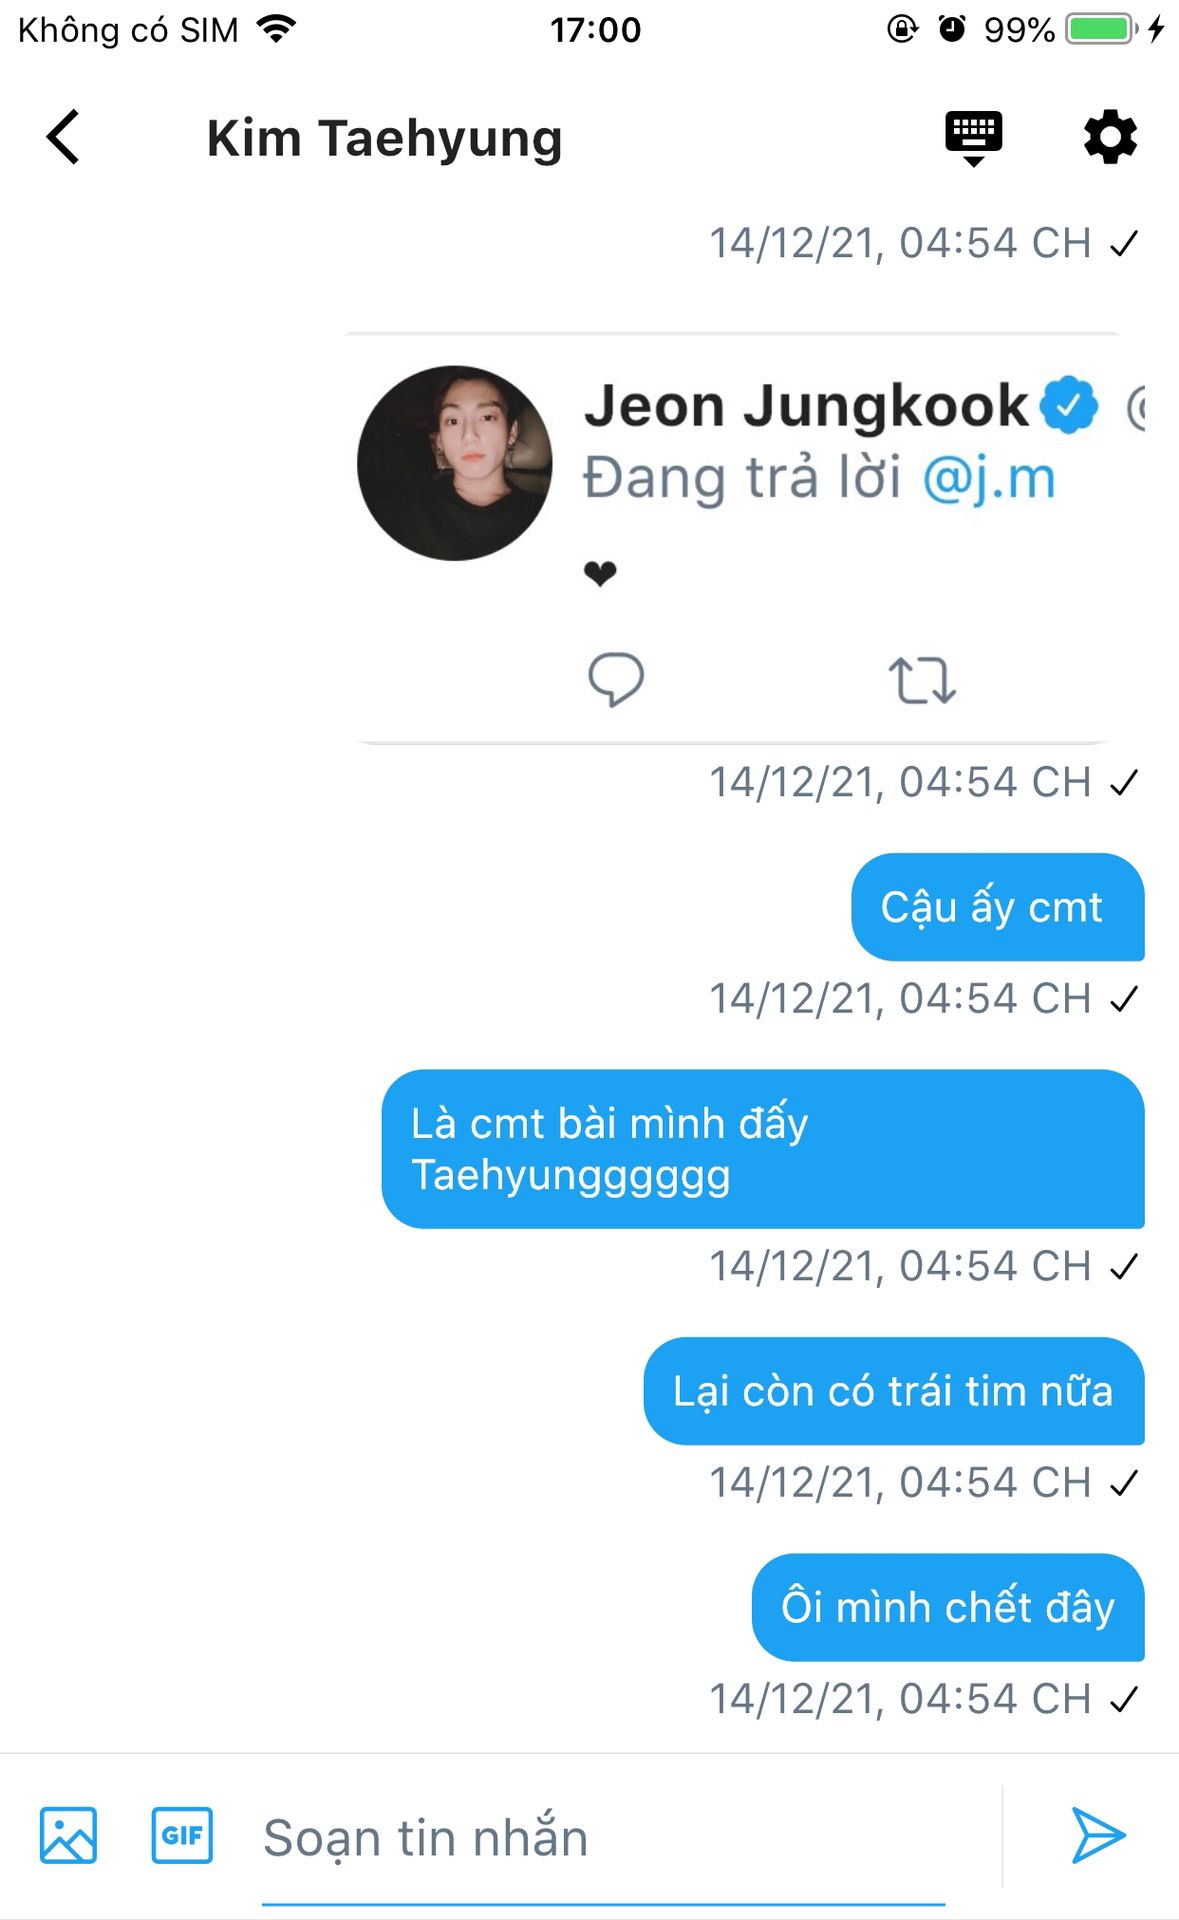Viewport: 1179px width, 1920px height.
Task: Tap Jeon Jungkook's profile picture
Action: (455, 463)
